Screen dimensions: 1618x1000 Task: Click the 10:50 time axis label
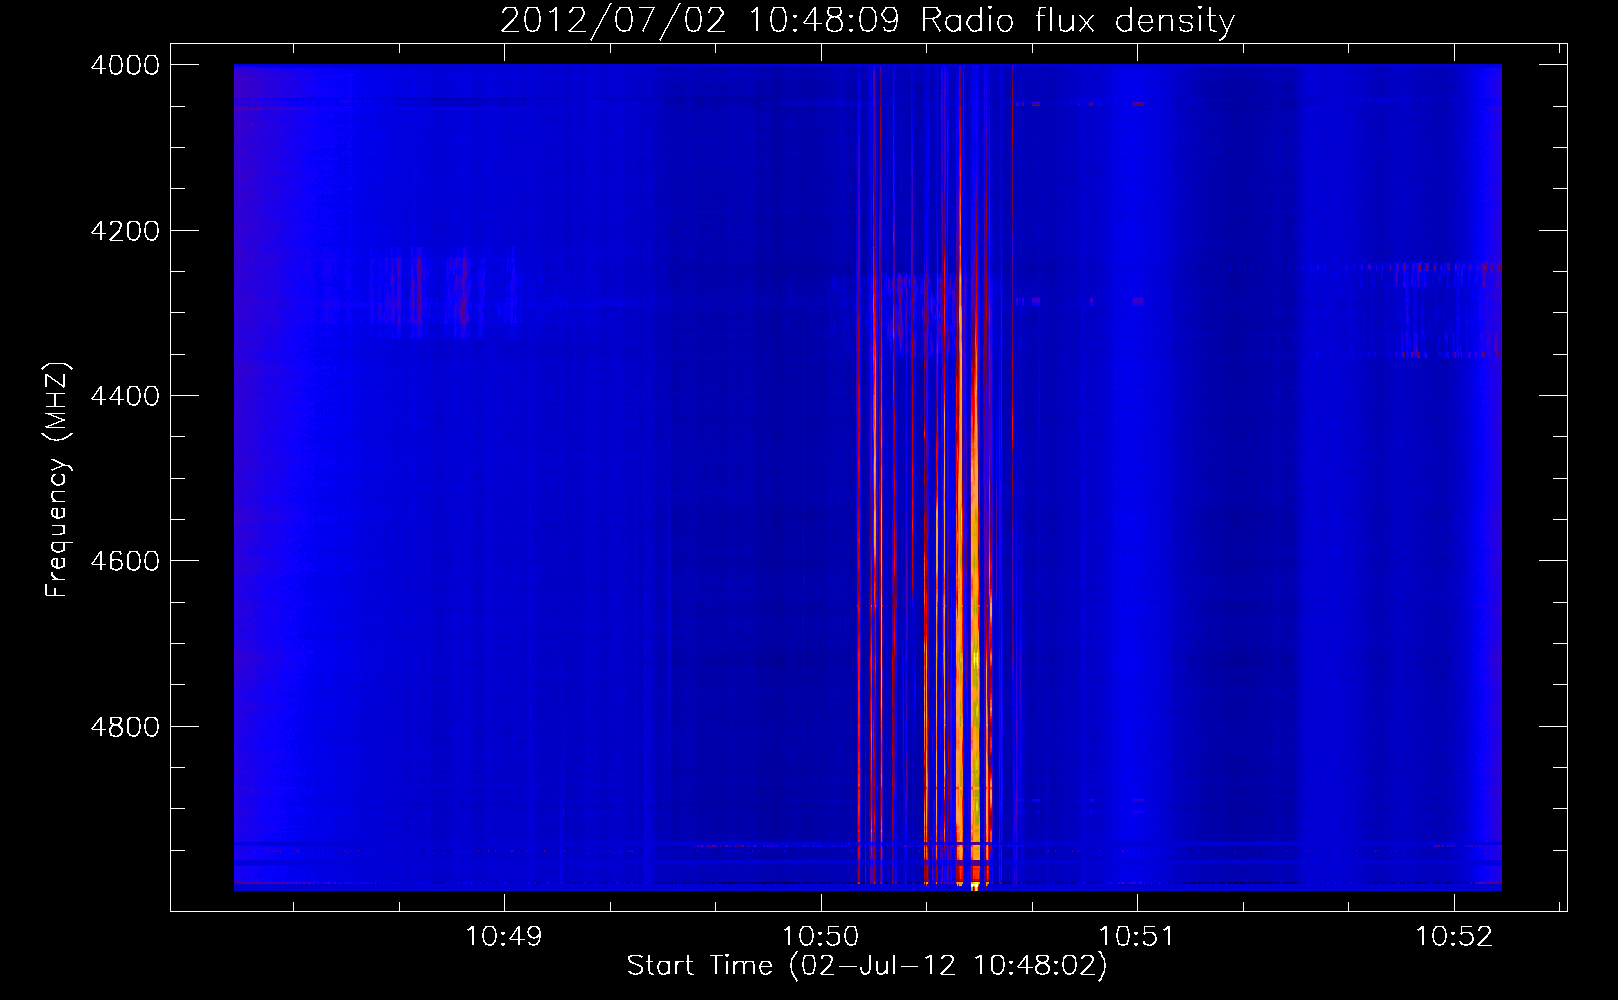tap(820, 937)
